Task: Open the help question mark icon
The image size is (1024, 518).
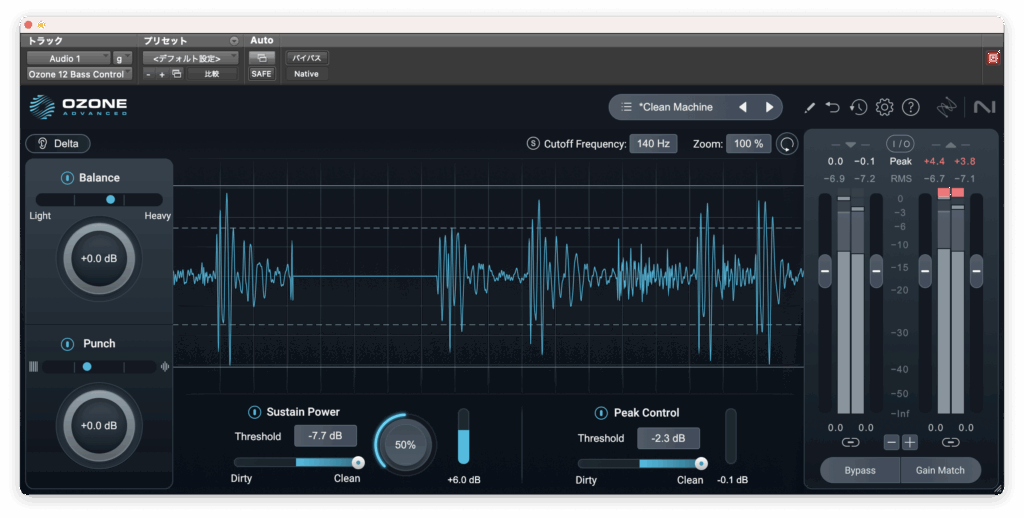Action: click(910, 107)
